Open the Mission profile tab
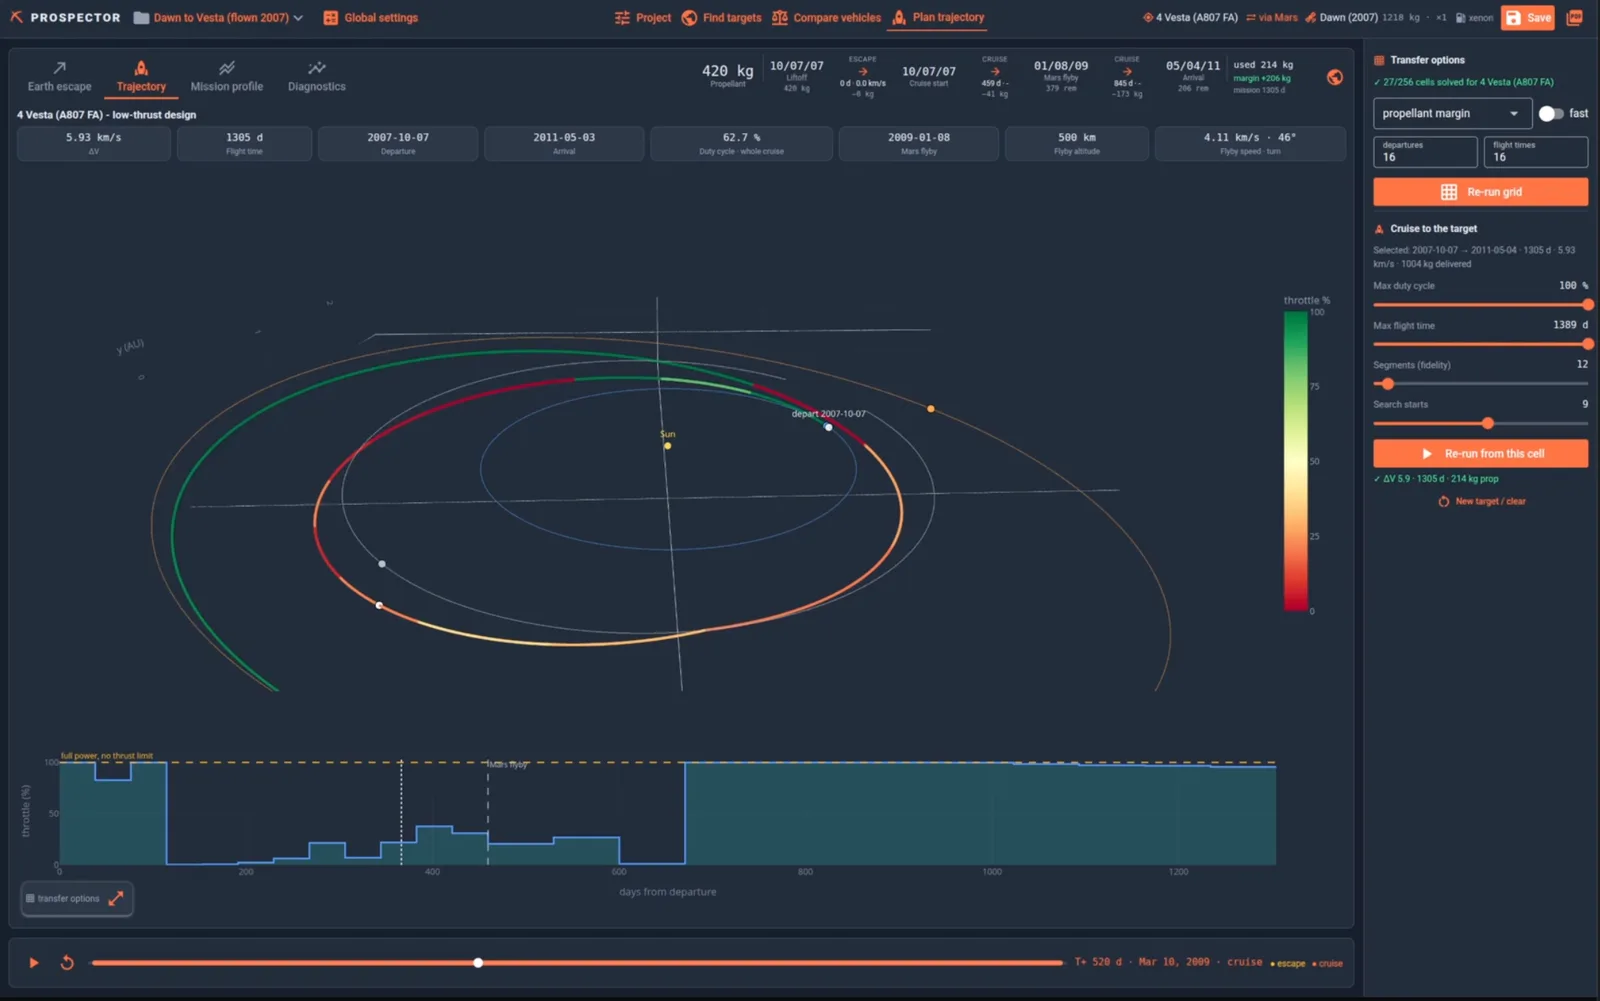Screen dimensions: 1600x1001 [x=227, y=77]
